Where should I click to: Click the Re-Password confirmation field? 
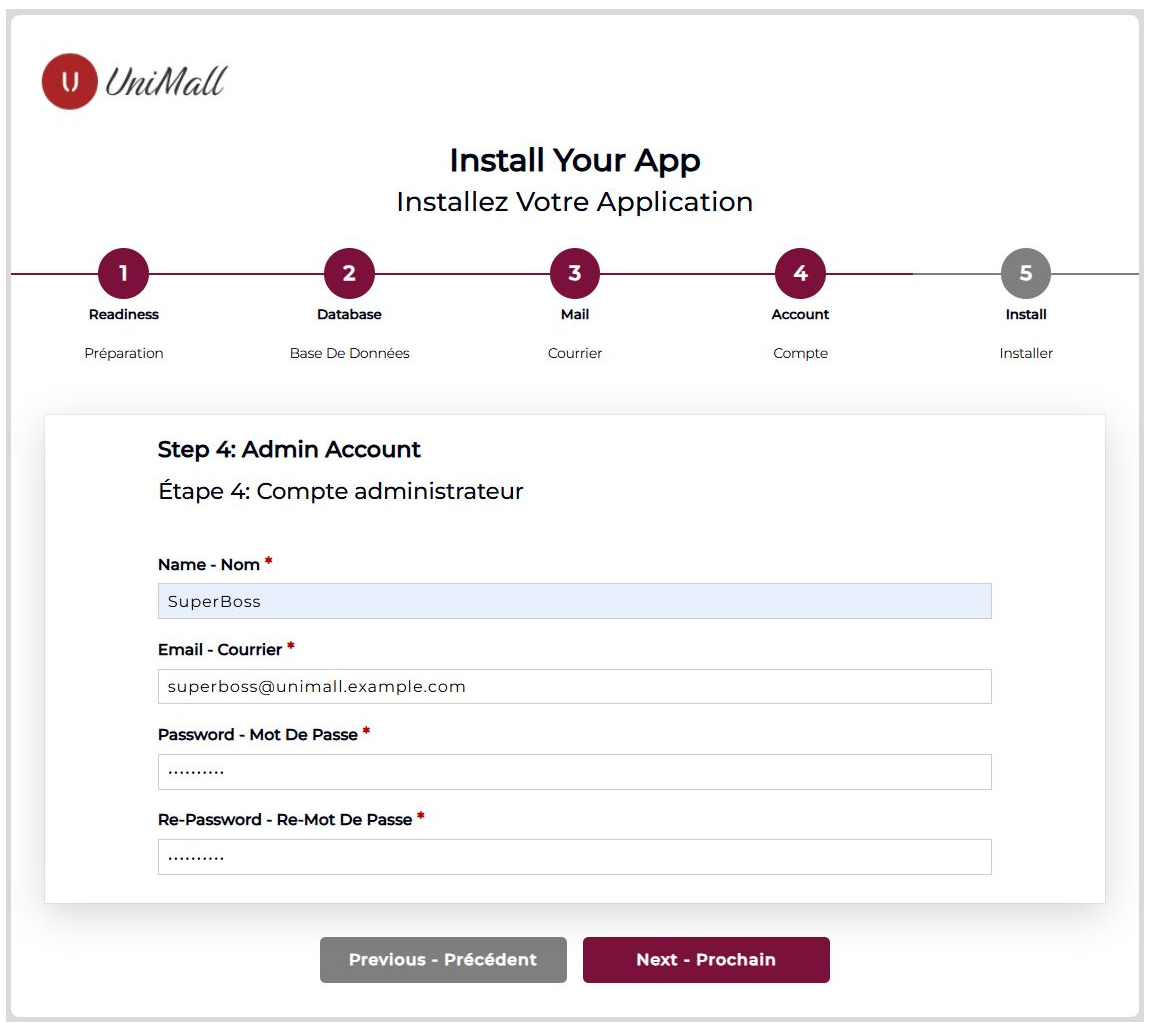(x=574, y=857)
